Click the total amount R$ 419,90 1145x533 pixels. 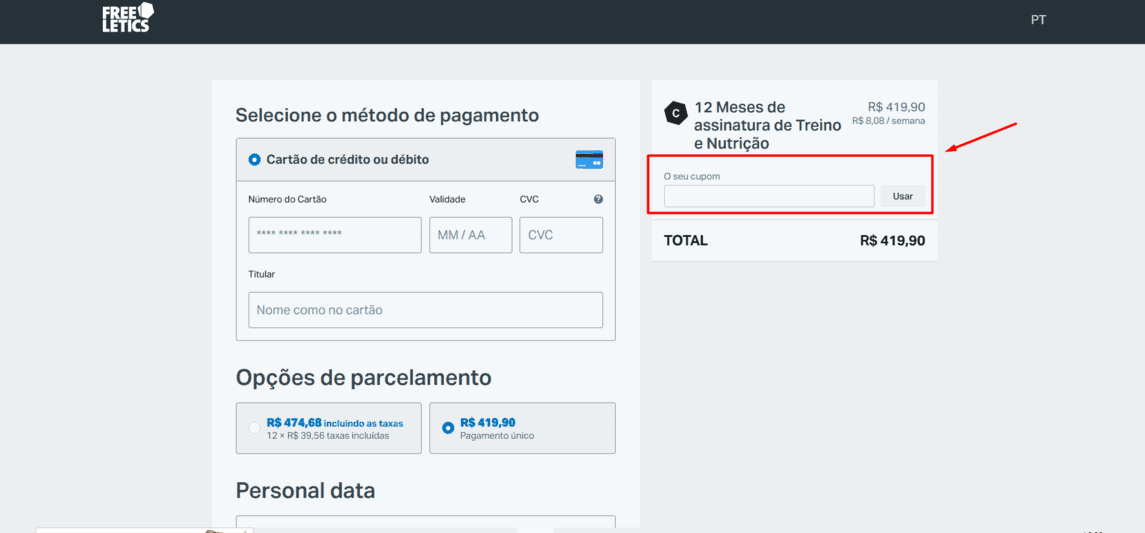(x=892, y=240)
